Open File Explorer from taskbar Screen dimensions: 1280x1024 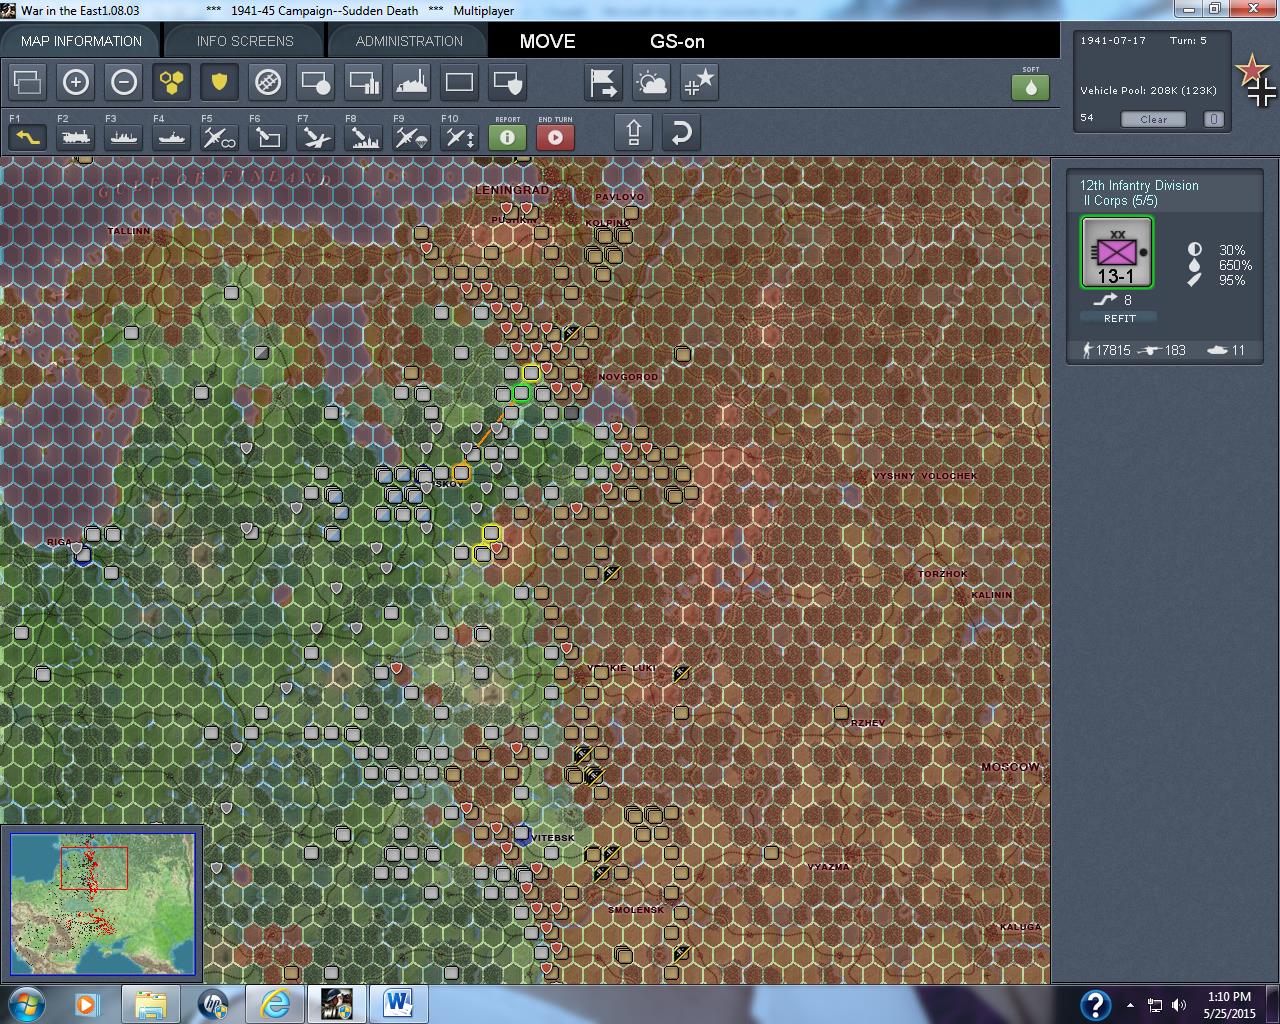point(151,1003)
